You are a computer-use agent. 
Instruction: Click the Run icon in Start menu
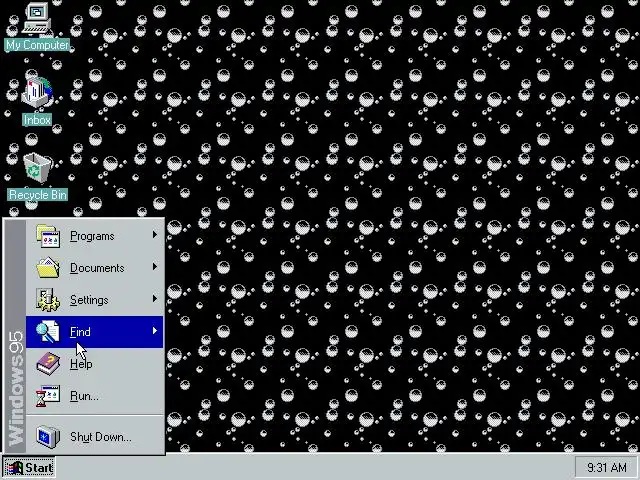48,396
